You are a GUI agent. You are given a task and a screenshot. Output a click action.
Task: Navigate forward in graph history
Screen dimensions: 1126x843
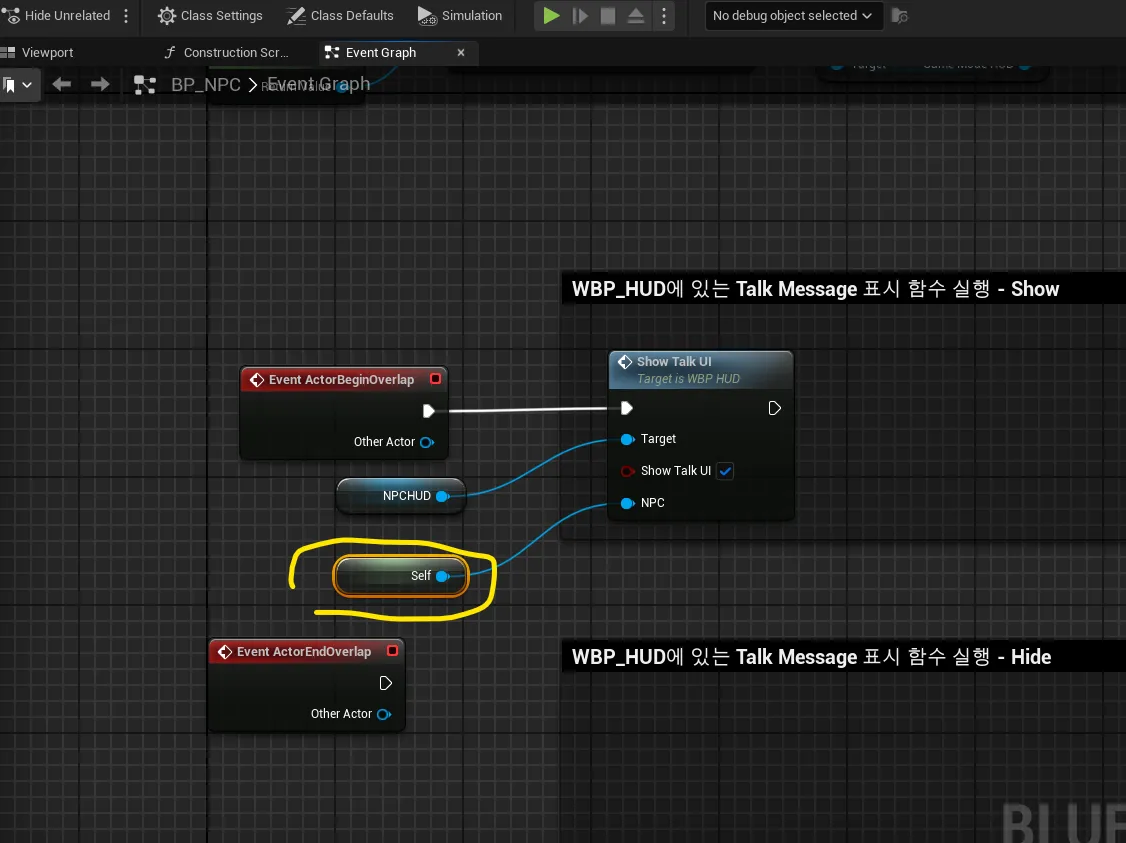pos(100,85)
